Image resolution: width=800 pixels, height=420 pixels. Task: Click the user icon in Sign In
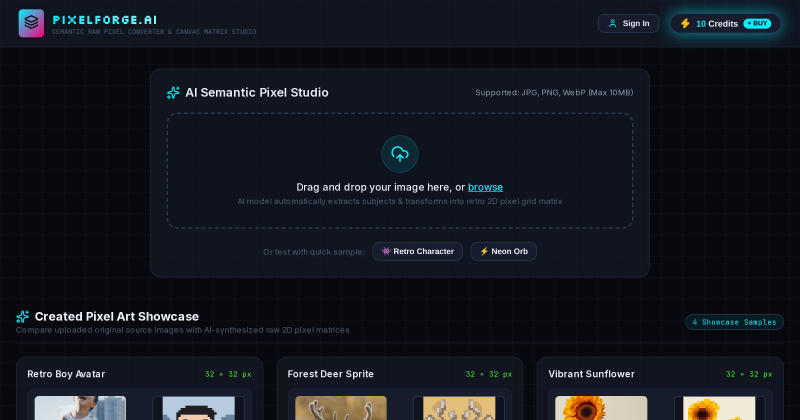point(613,23)
